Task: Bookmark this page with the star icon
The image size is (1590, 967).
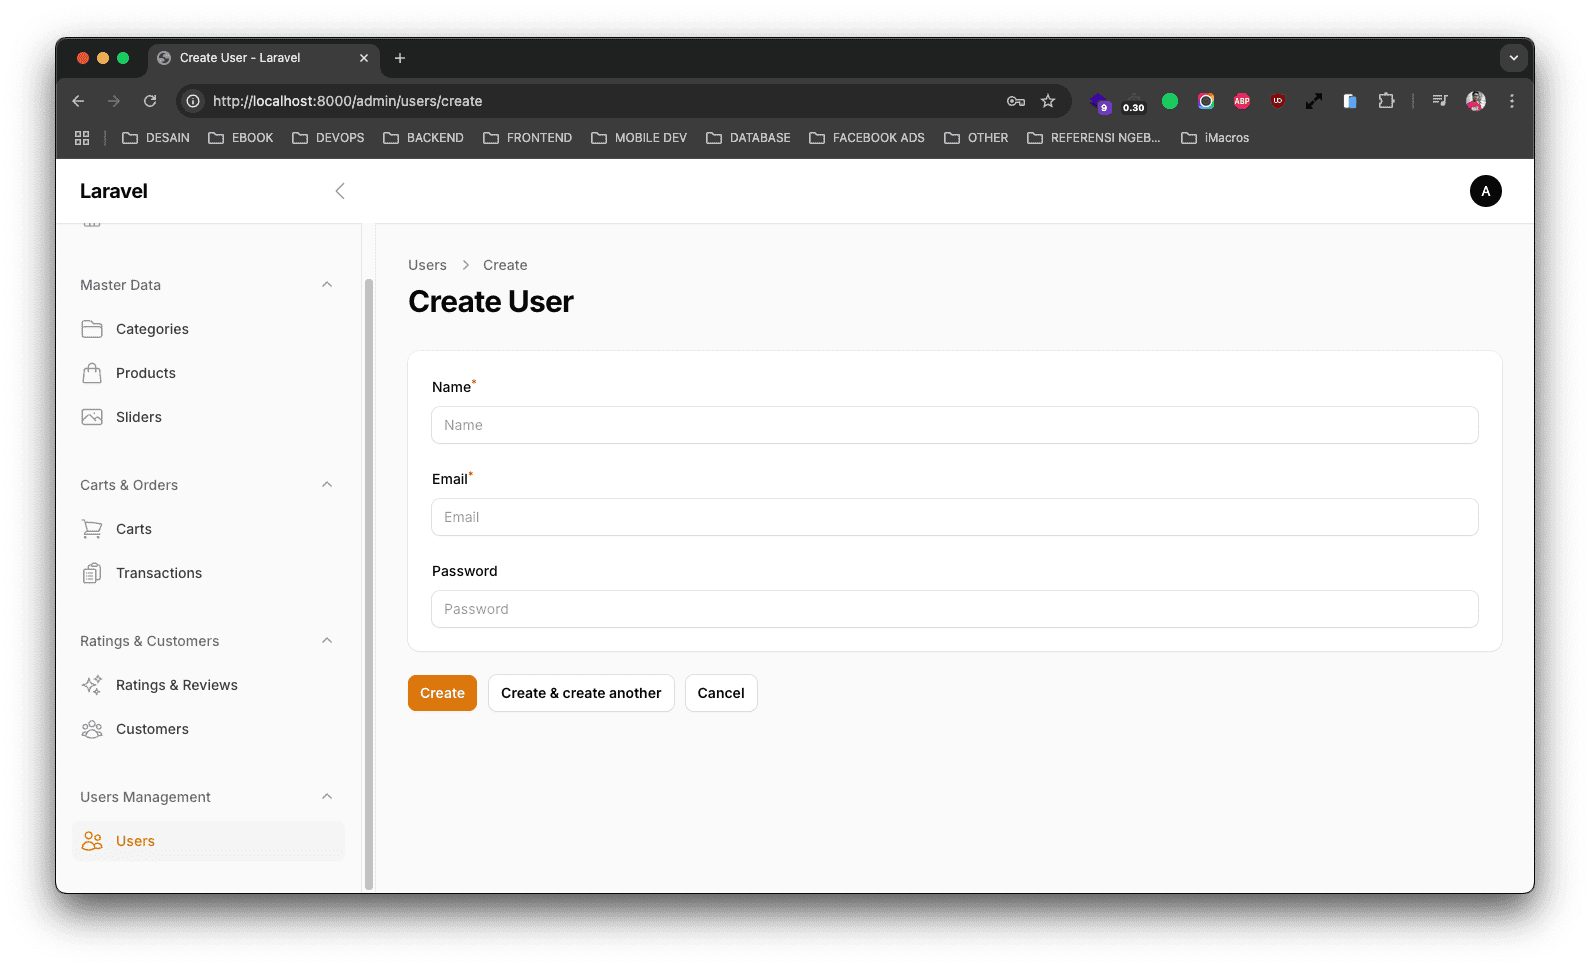Action: [x=1048, y=101]
